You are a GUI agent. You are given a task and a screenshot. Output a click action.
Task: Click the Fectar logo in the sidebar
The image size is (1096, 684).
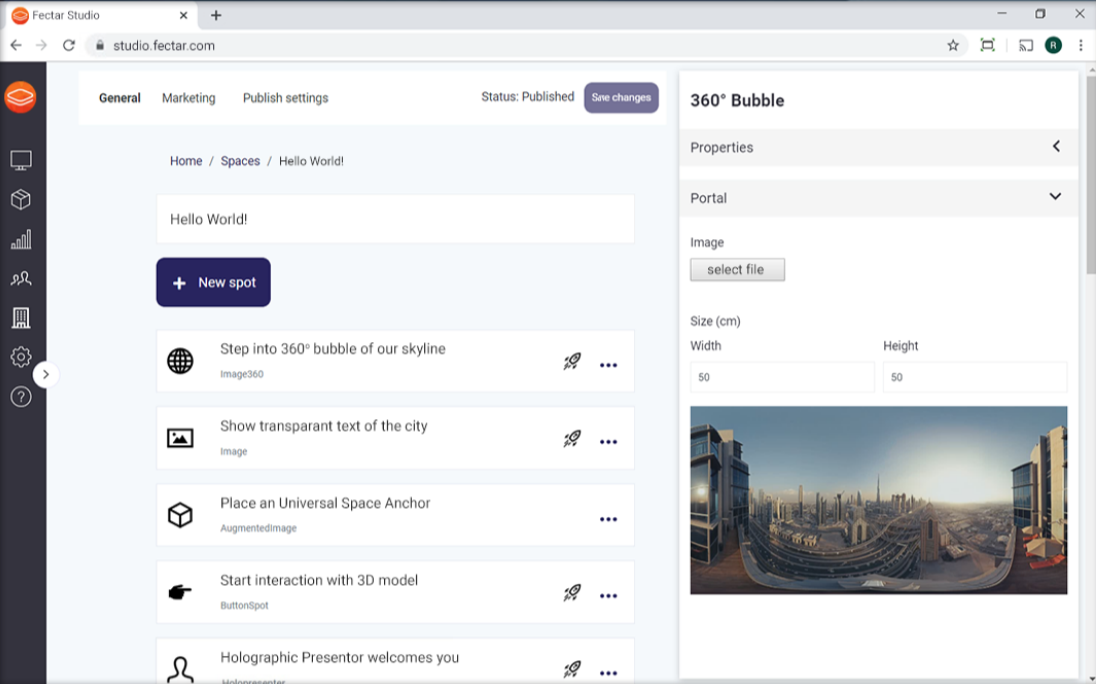click(x=20, y=97)
